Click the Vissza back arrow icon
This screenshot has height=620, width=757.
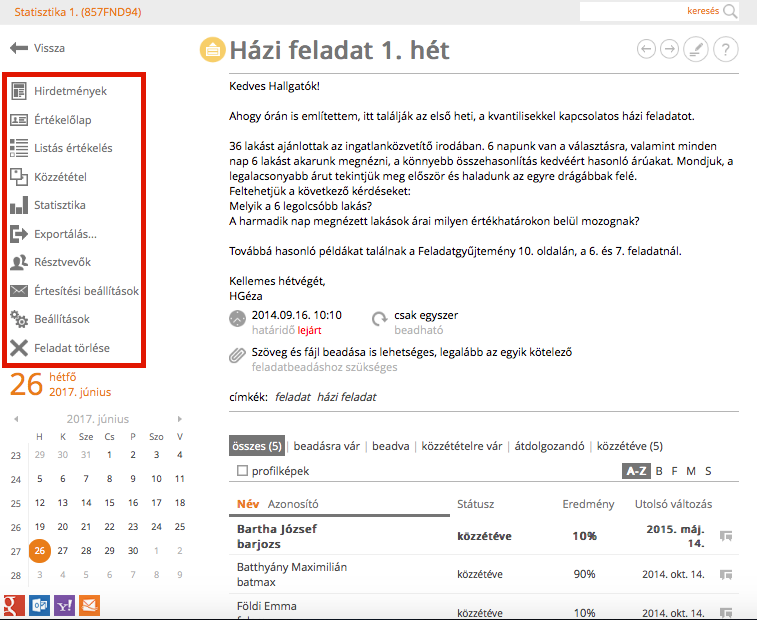point(19,48)
